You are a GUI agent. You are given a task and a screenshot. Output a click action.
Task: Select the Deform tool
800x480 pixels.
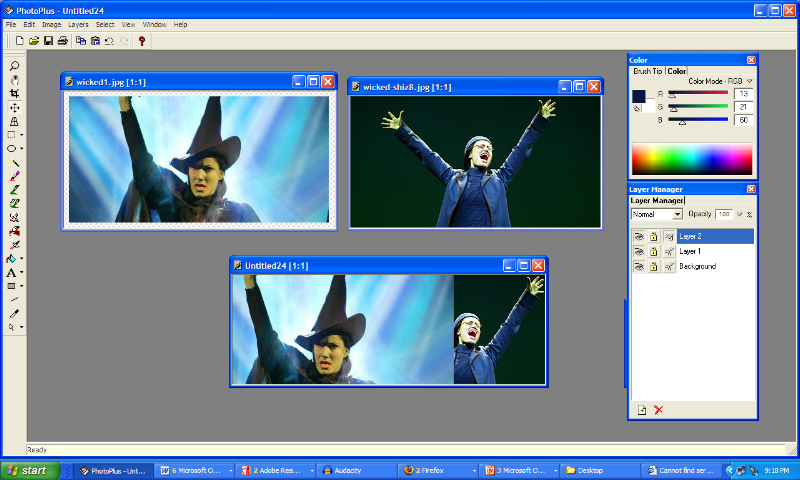point(14,121)
